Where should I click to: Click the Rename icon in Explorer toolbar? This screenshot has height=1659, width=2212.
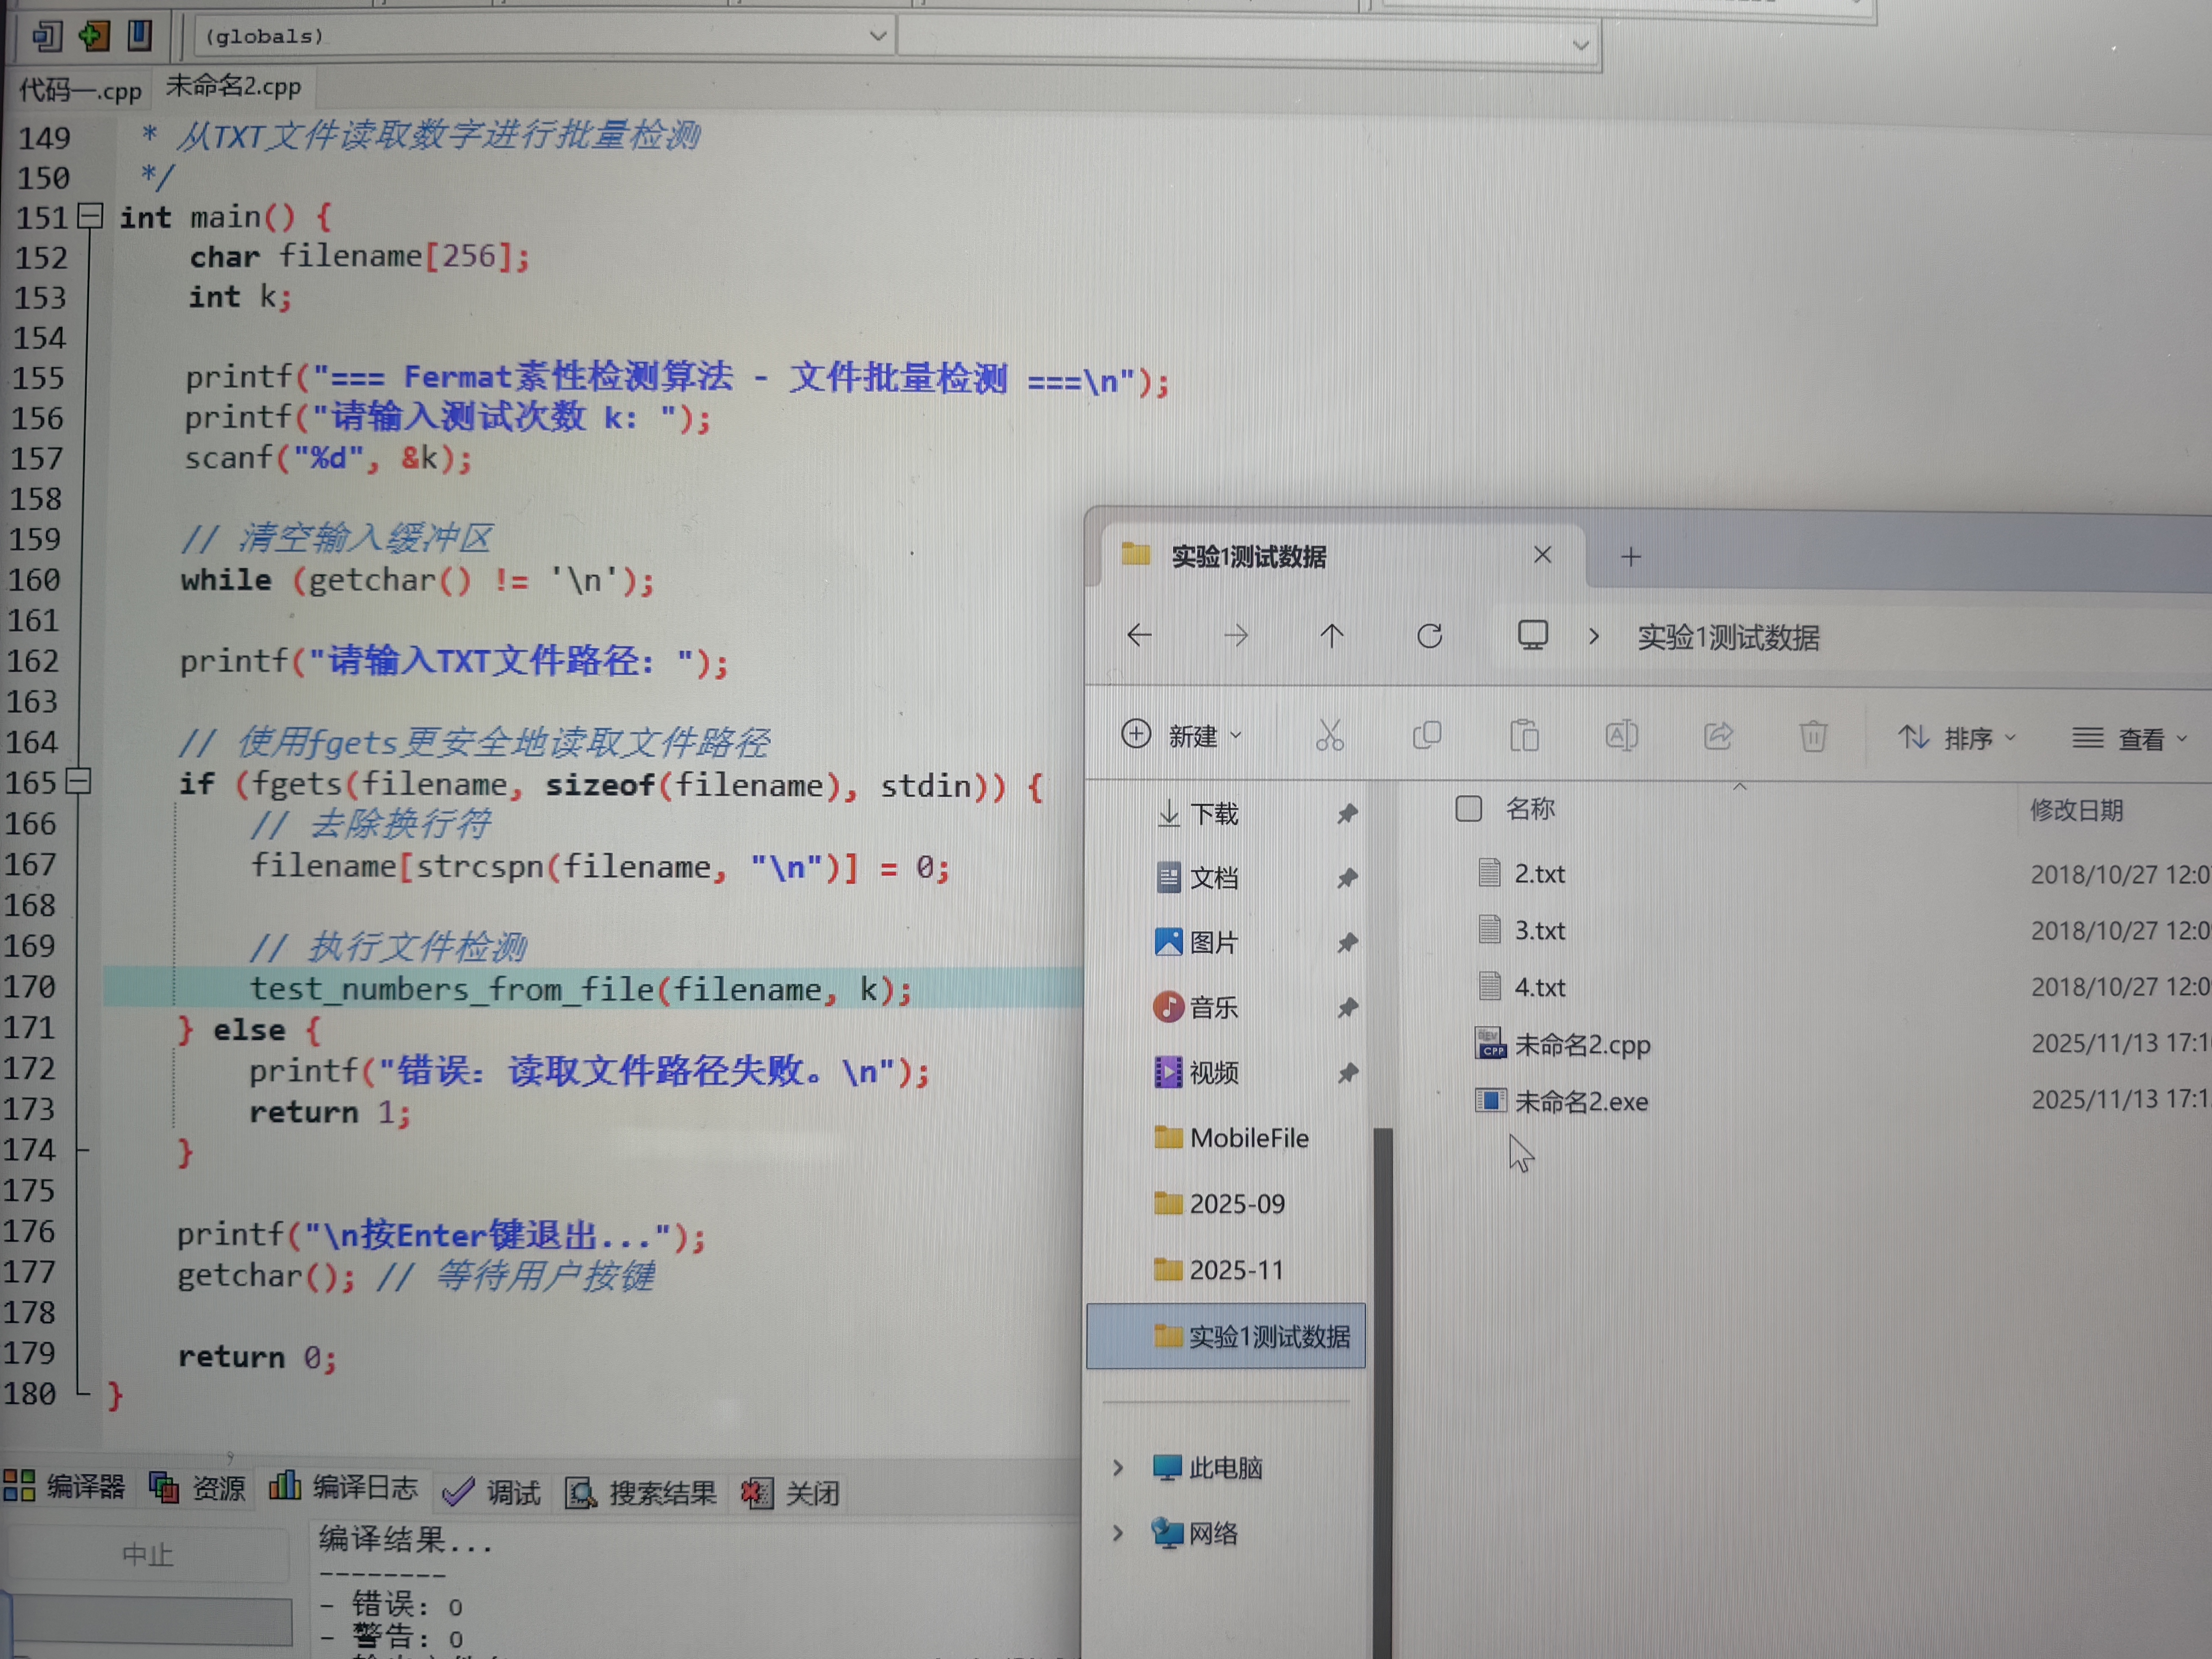[1621, 736]
